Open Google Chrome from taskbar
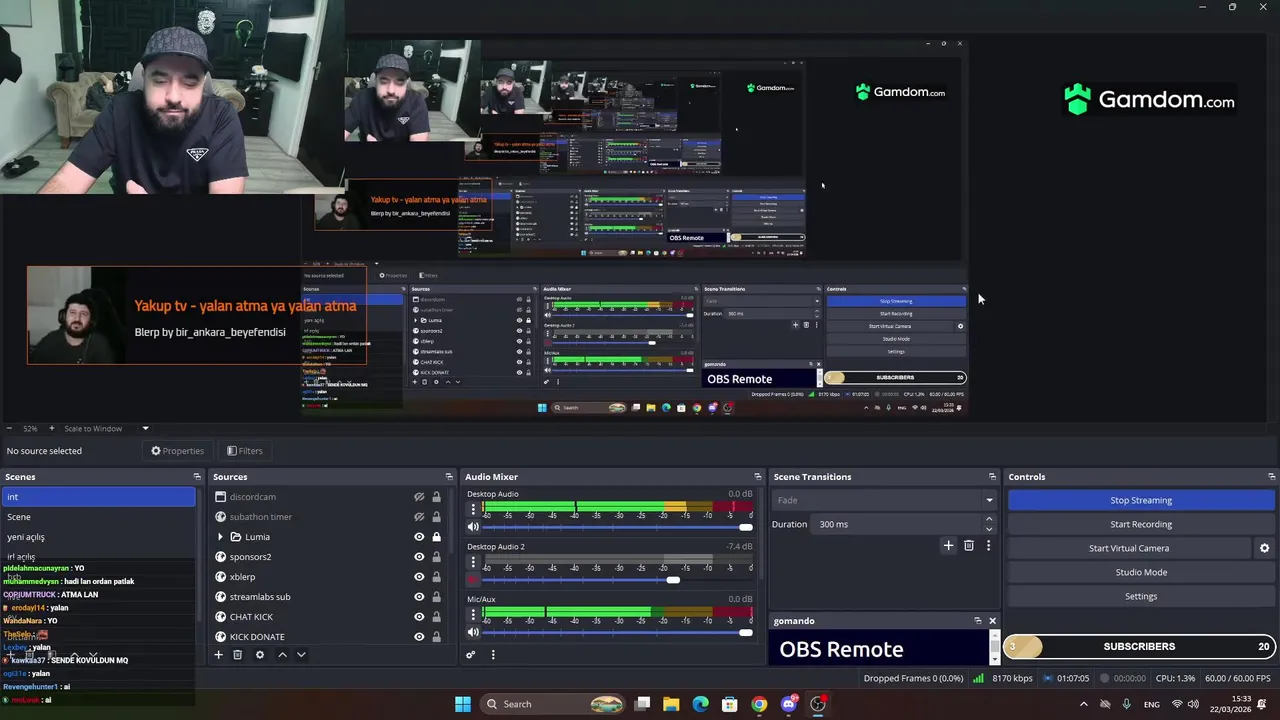 tap(759, 704)
